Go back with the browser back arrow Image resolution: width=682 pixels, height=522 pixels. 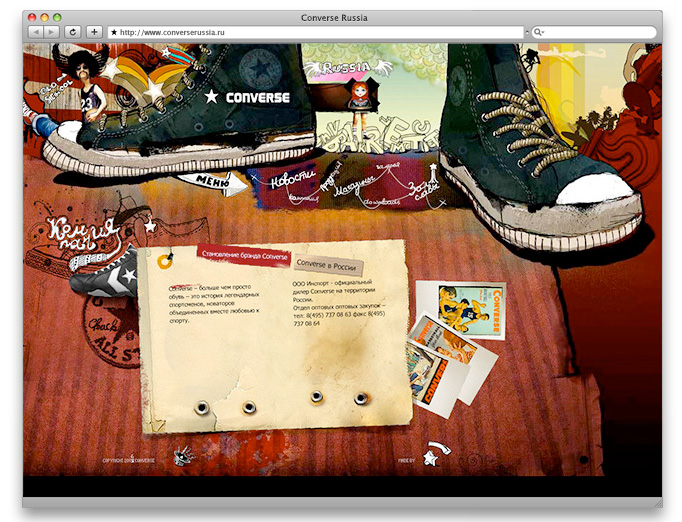point(36,32)
